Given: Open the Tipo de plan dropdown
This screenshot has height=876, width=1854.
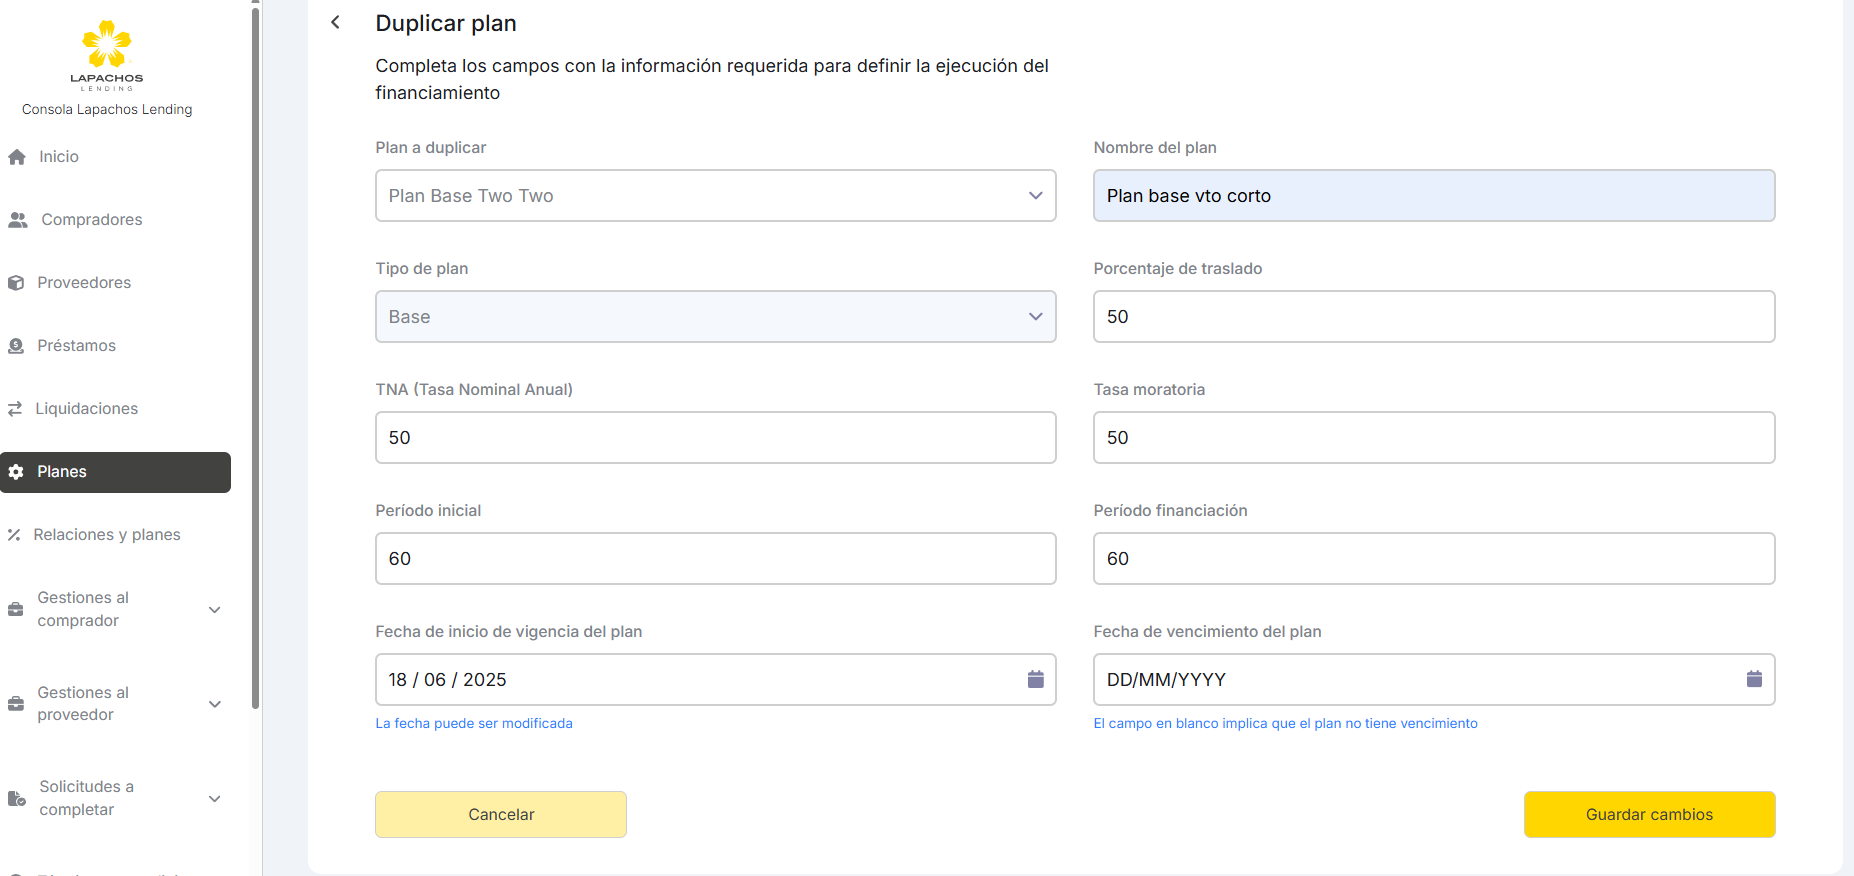Looking at the screenshot, I should 715,317.
